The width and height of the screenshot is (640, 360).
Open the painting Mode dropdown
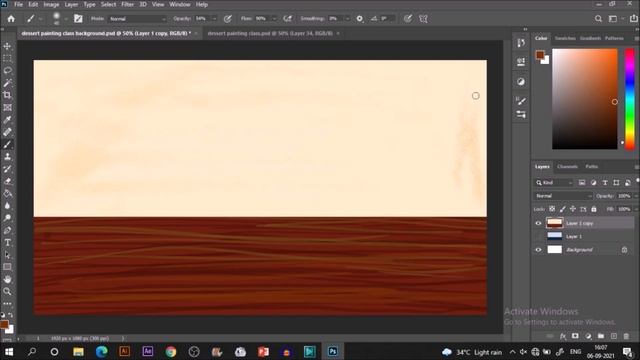pyautogui.click(x=138, y=19)
